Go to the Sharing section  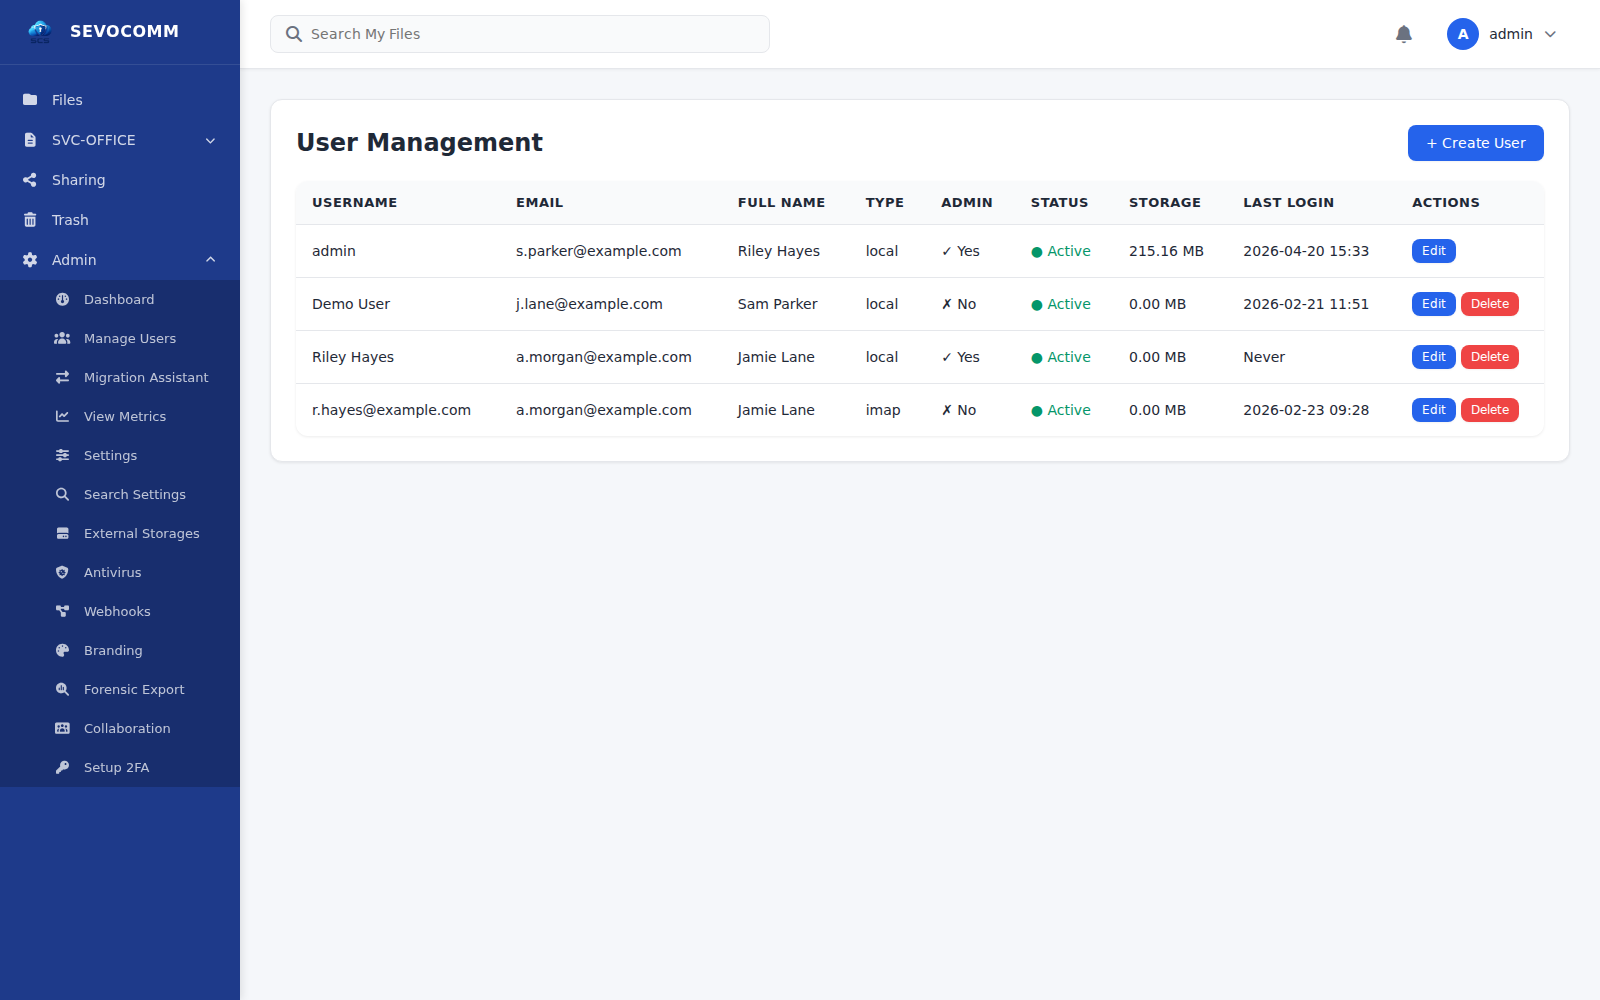click(x=78, y=180)
